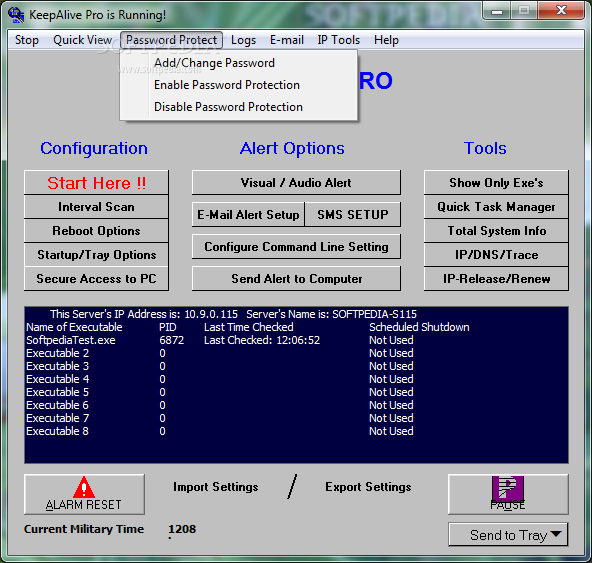The width and height of the screenshot is (592, 563).
Task: Click the PID value 6872
Action: [x=171, y=340]
